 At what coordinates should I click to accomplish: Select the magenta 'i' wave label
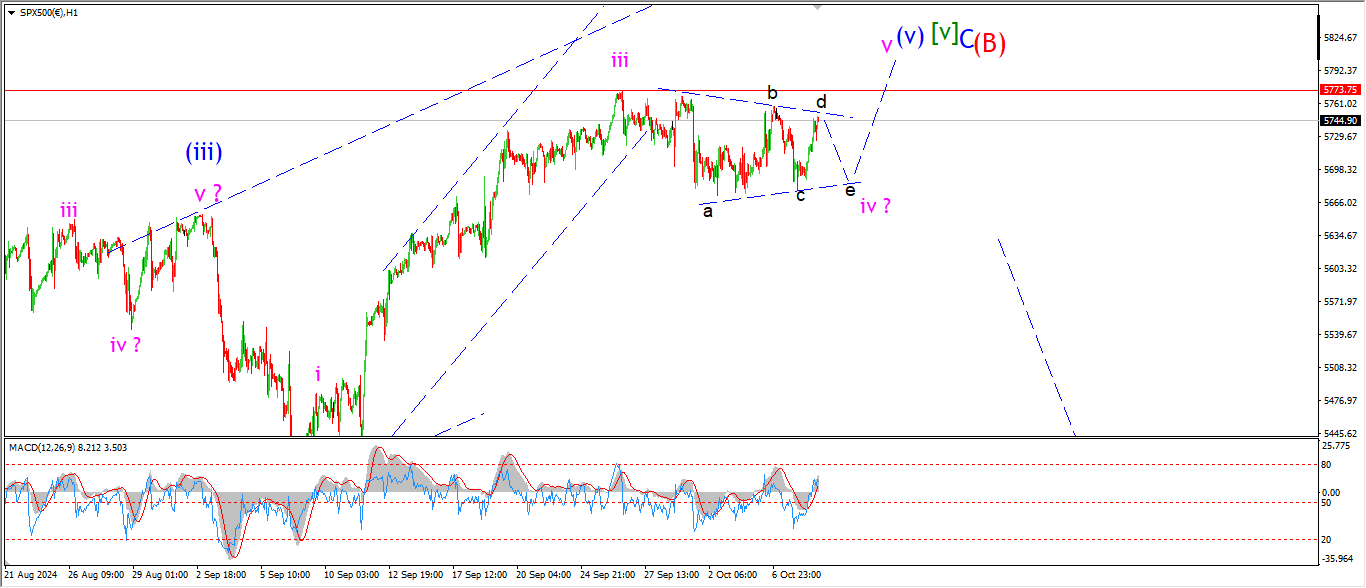click(x=318, y=374)
